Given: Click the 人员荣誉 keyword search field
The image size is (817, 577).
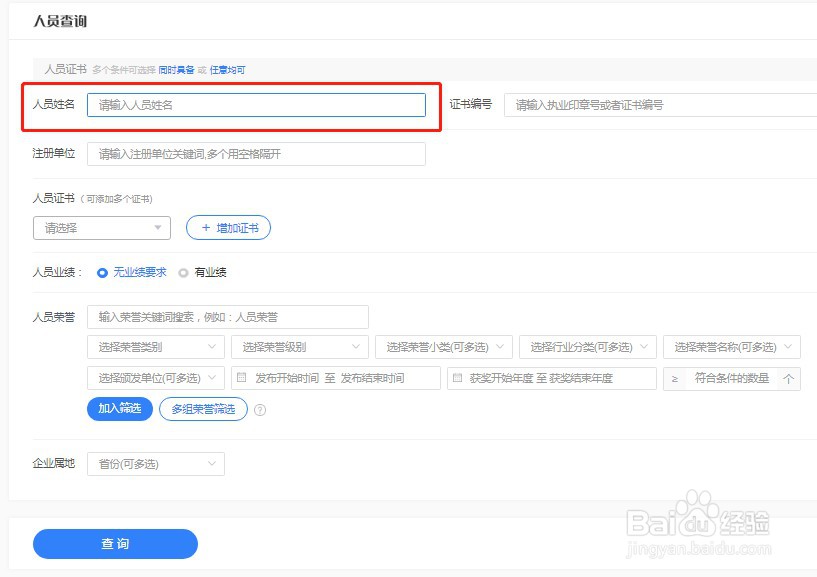Looking at the screenshot, I should pyautogui.click(x=228, y=317).
